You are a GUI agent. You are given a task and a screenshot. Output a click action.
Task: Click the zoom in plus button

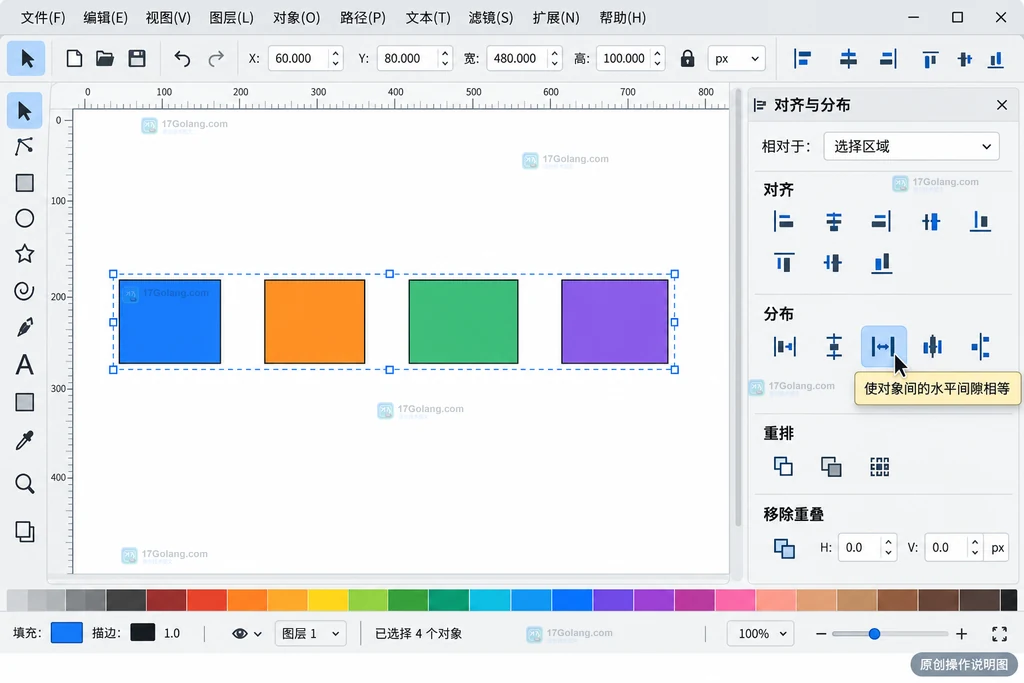tap(961, 633)
